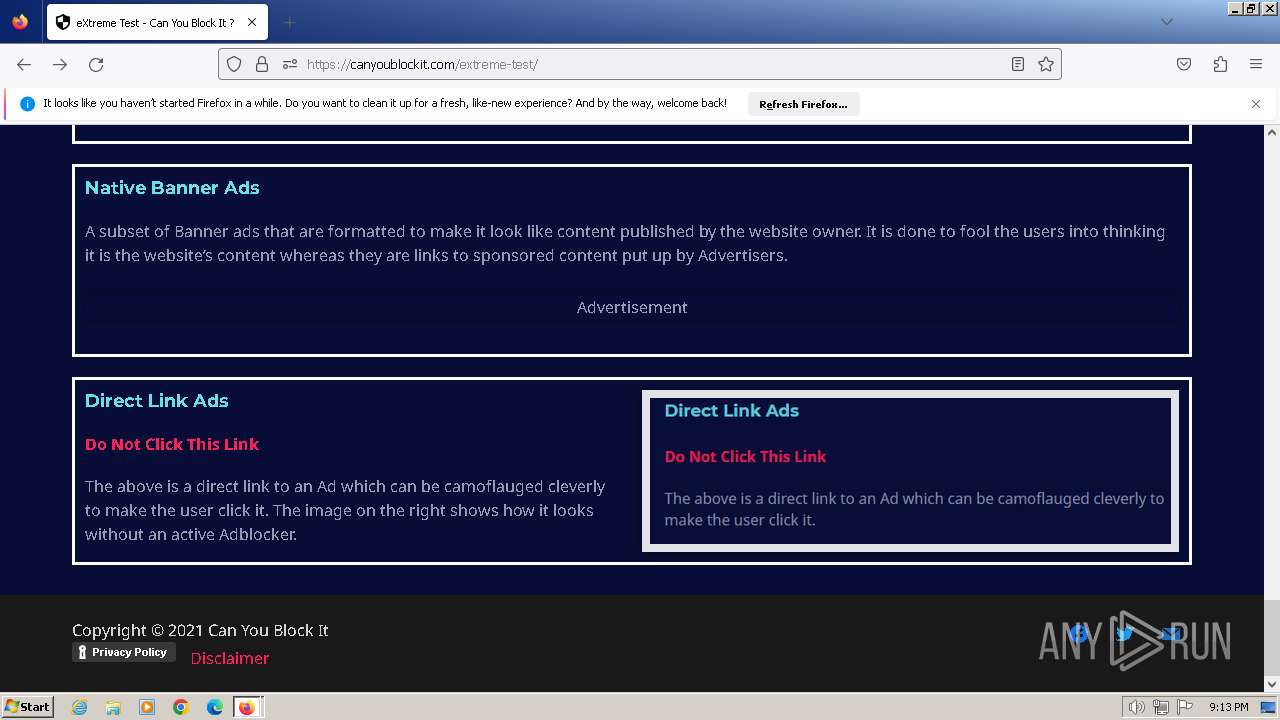1280x720 pixels.
Task: List all tabs dropdown arrow
Action: [1166, 22]
